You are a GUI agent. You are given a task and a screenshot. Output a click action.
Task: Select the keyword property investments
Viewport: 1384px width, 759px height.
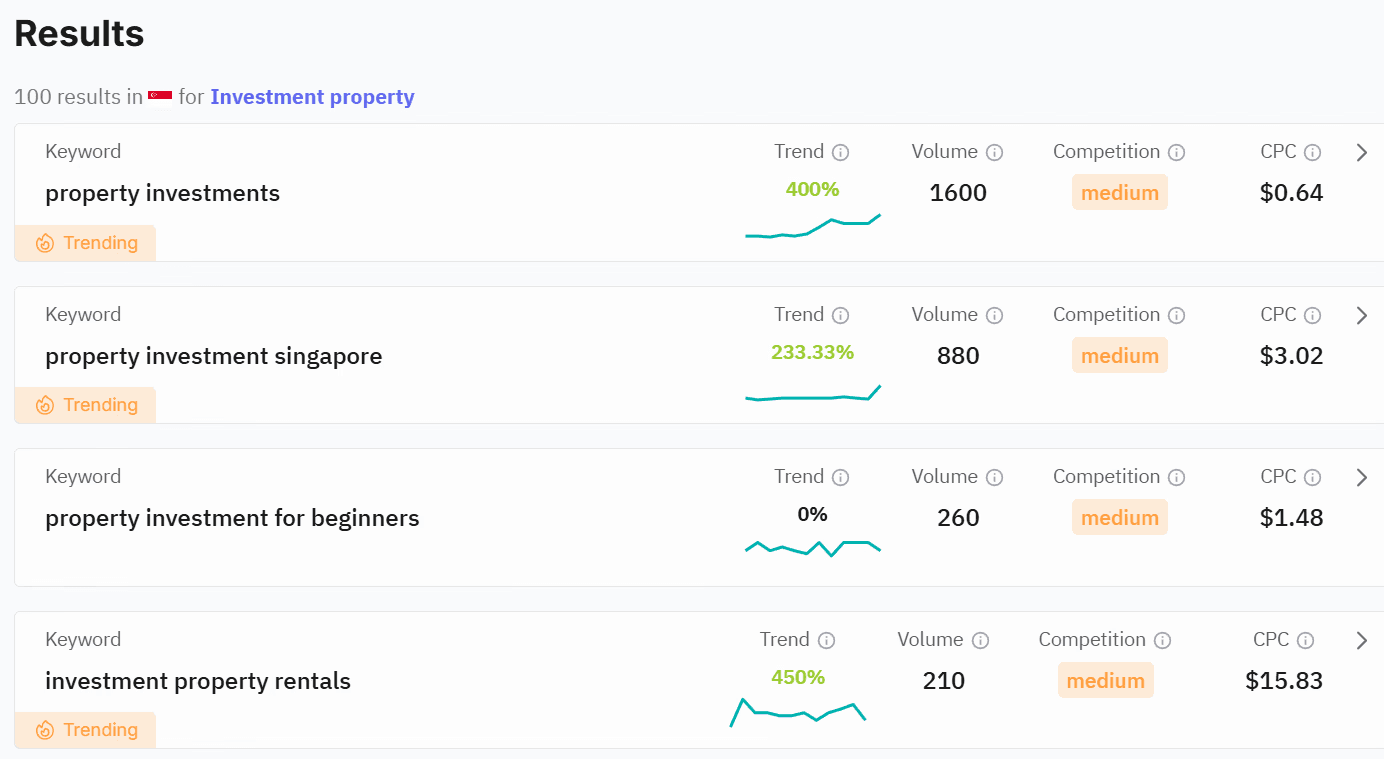click(x=162, y=193)
